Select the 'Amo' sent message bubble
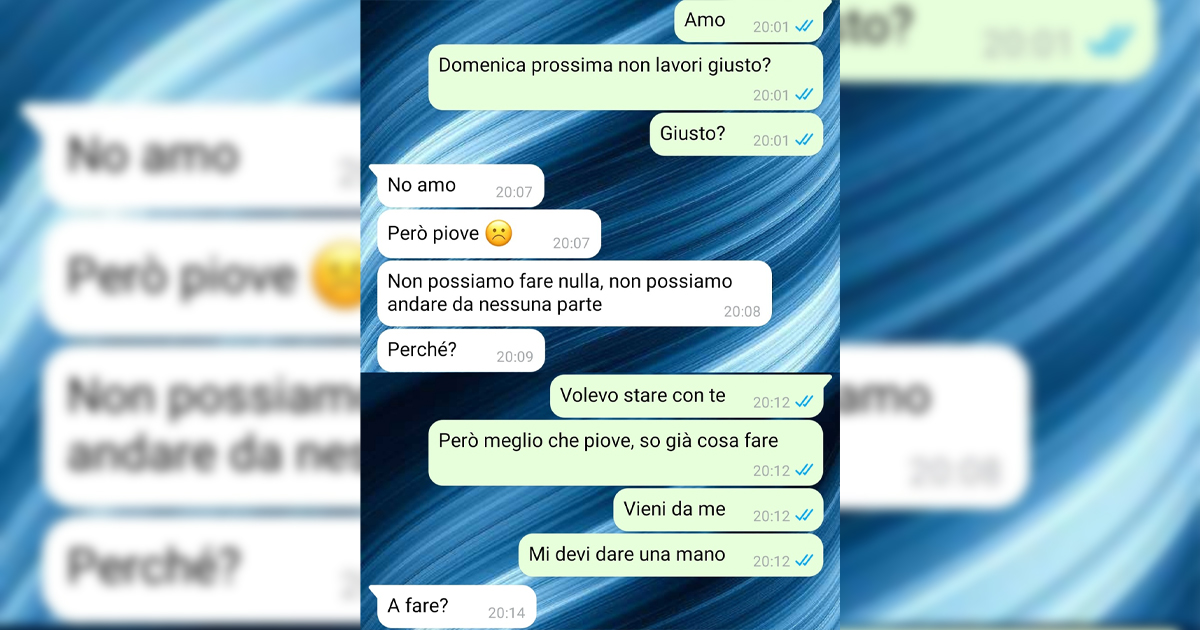 coord(750,21)
